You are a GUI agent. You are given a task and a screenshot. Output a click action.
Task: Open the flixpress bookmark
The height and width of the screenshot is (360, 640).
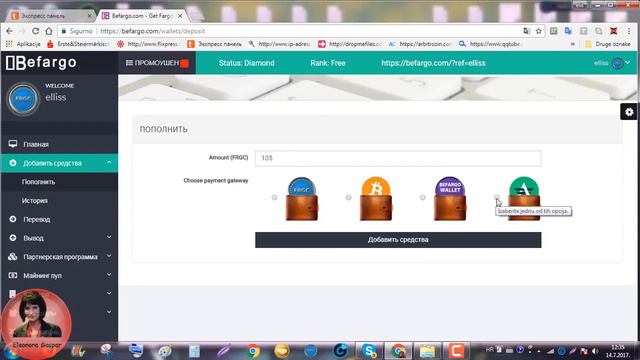pyautogui.click(x=149, y=44)
